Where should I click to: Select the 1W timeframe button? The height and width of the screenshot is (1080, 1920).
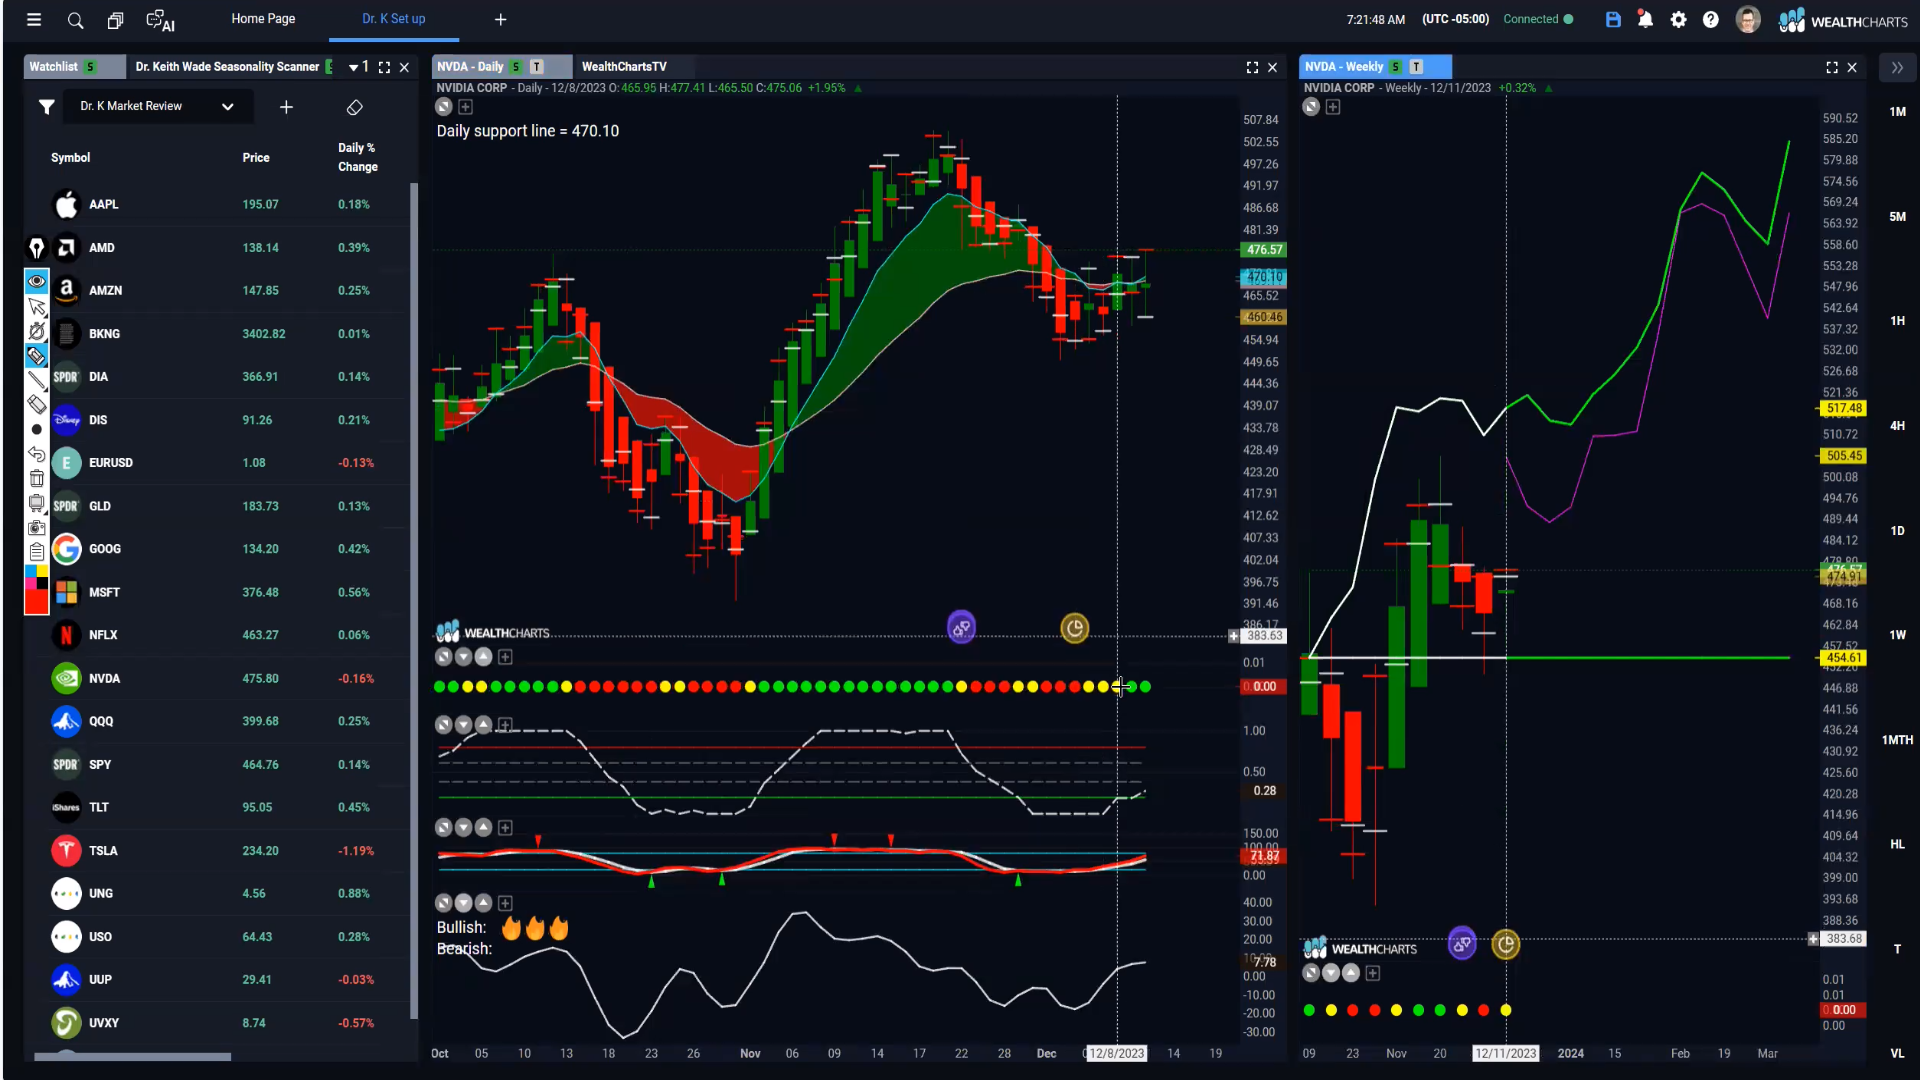1897,635
